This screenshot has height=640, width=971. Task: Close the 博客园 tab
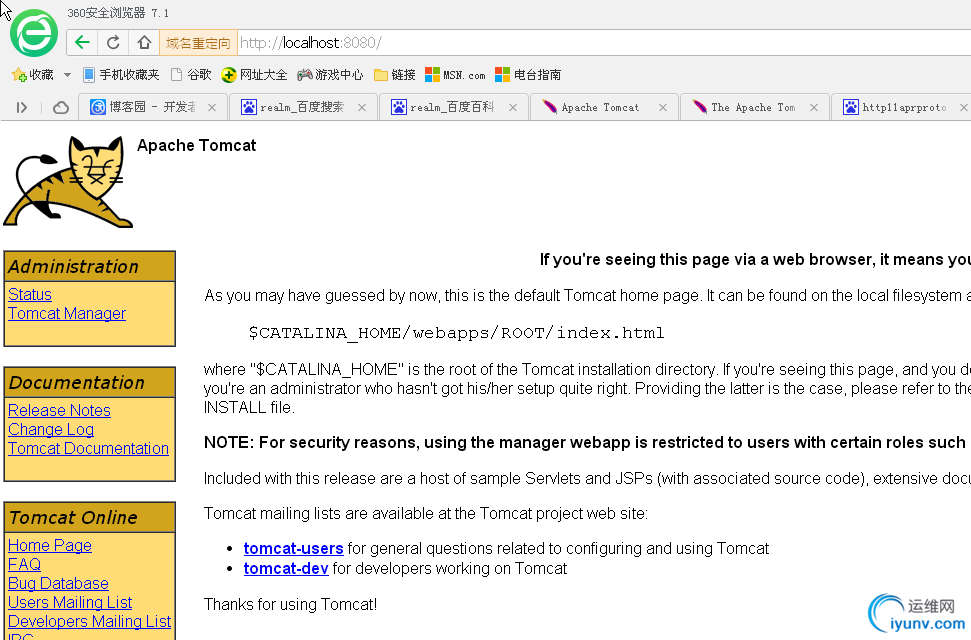pyautogui.click(x=212, y=108)
